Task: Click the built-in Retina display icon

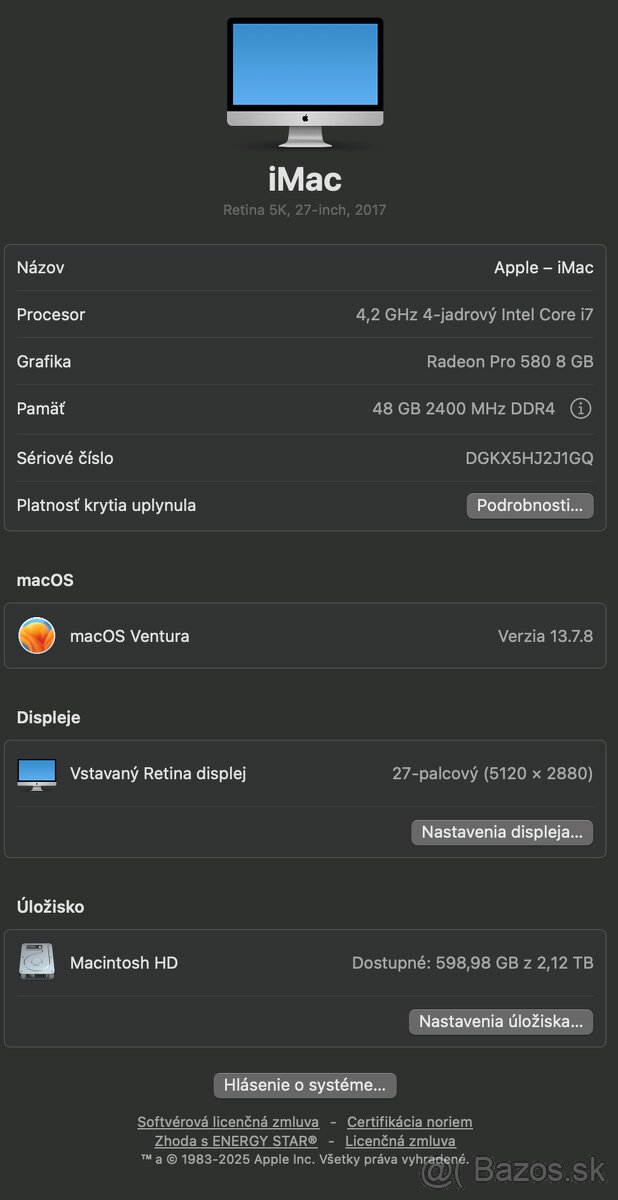Action: [37, 773]
